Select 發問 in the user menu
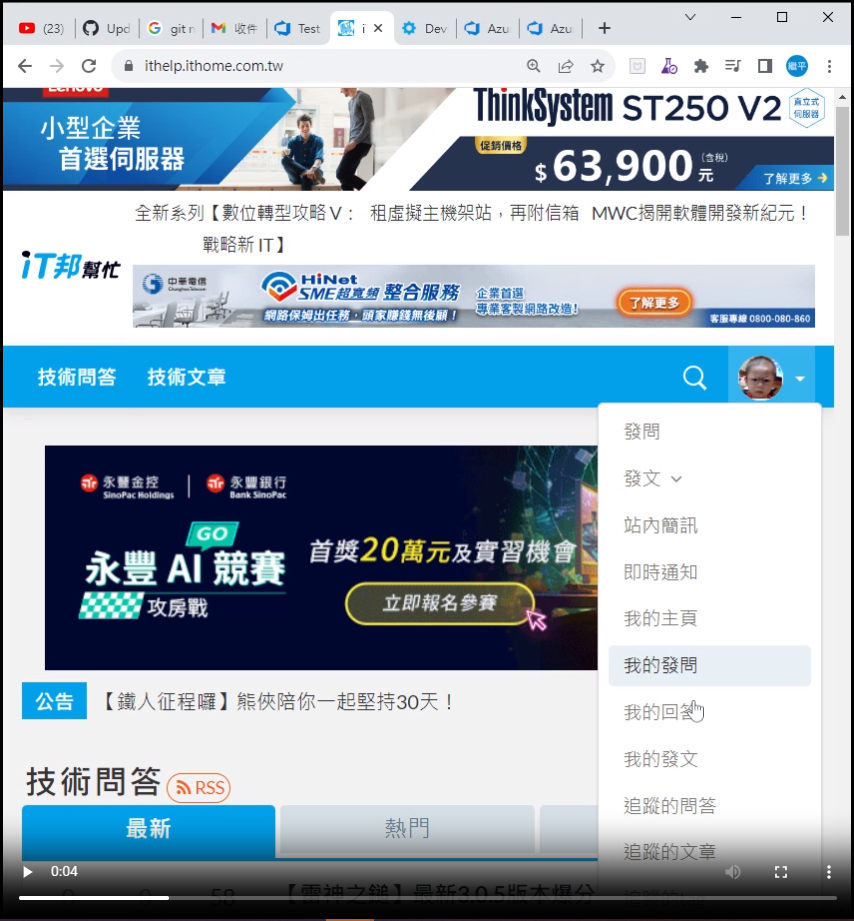Viewport: 854px width, 921px height. [642, 432]
